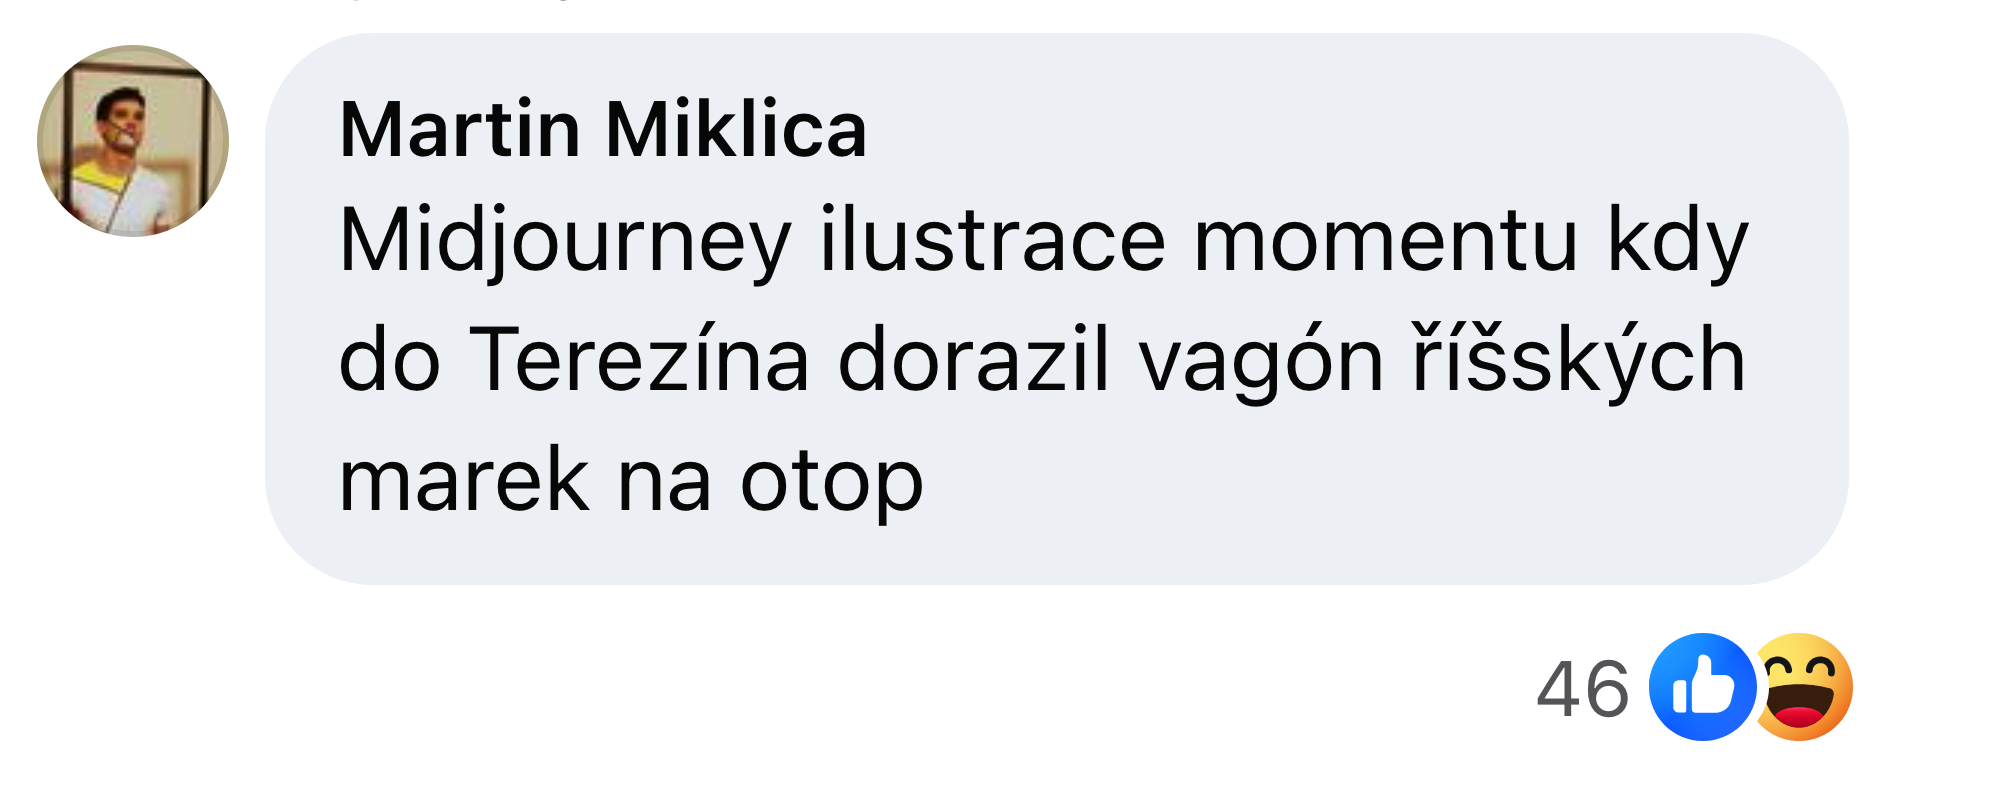Viewport: 2012px width, 802px height.
Task: Click the word ilustrace in the comment
Action: [x=992, y=241]
